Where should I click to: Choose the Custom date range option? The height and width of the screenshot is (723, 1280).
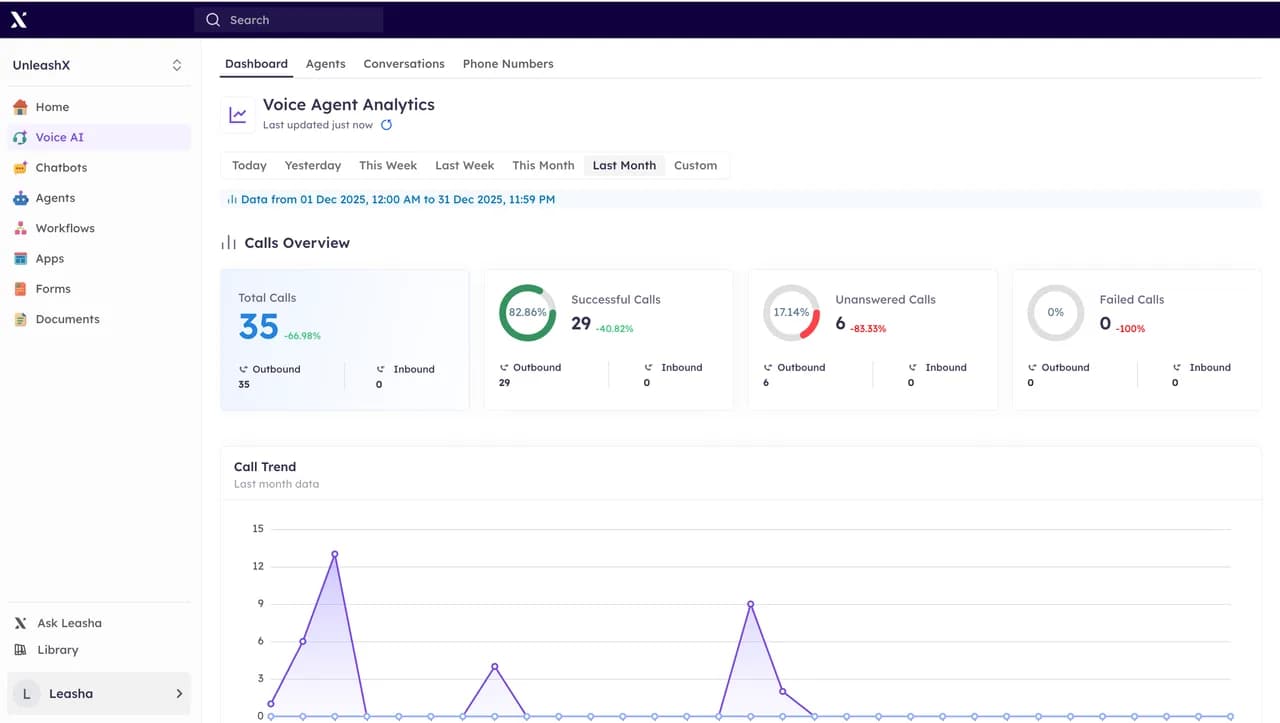[695, 166]
